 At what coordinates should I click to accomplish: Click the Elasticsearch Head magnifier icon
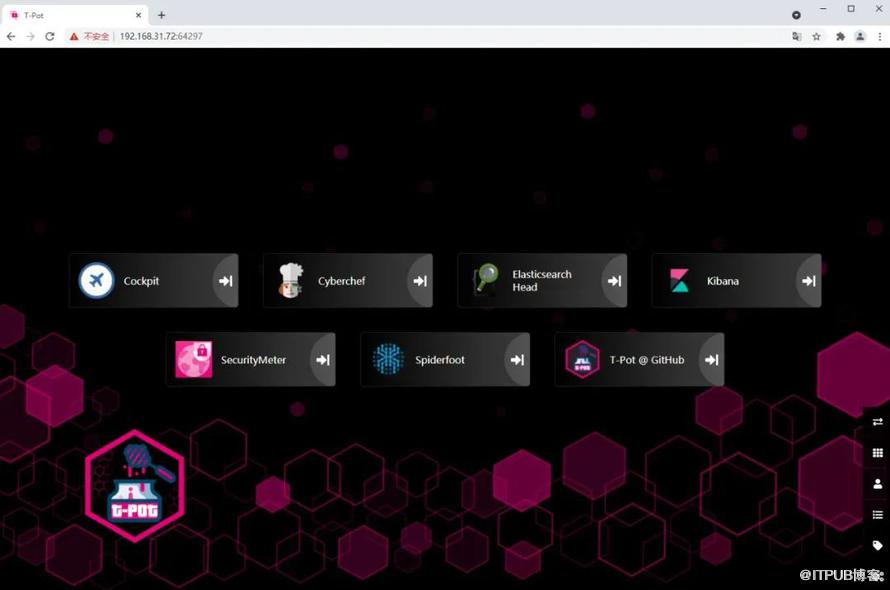click(x=485, y=279)
